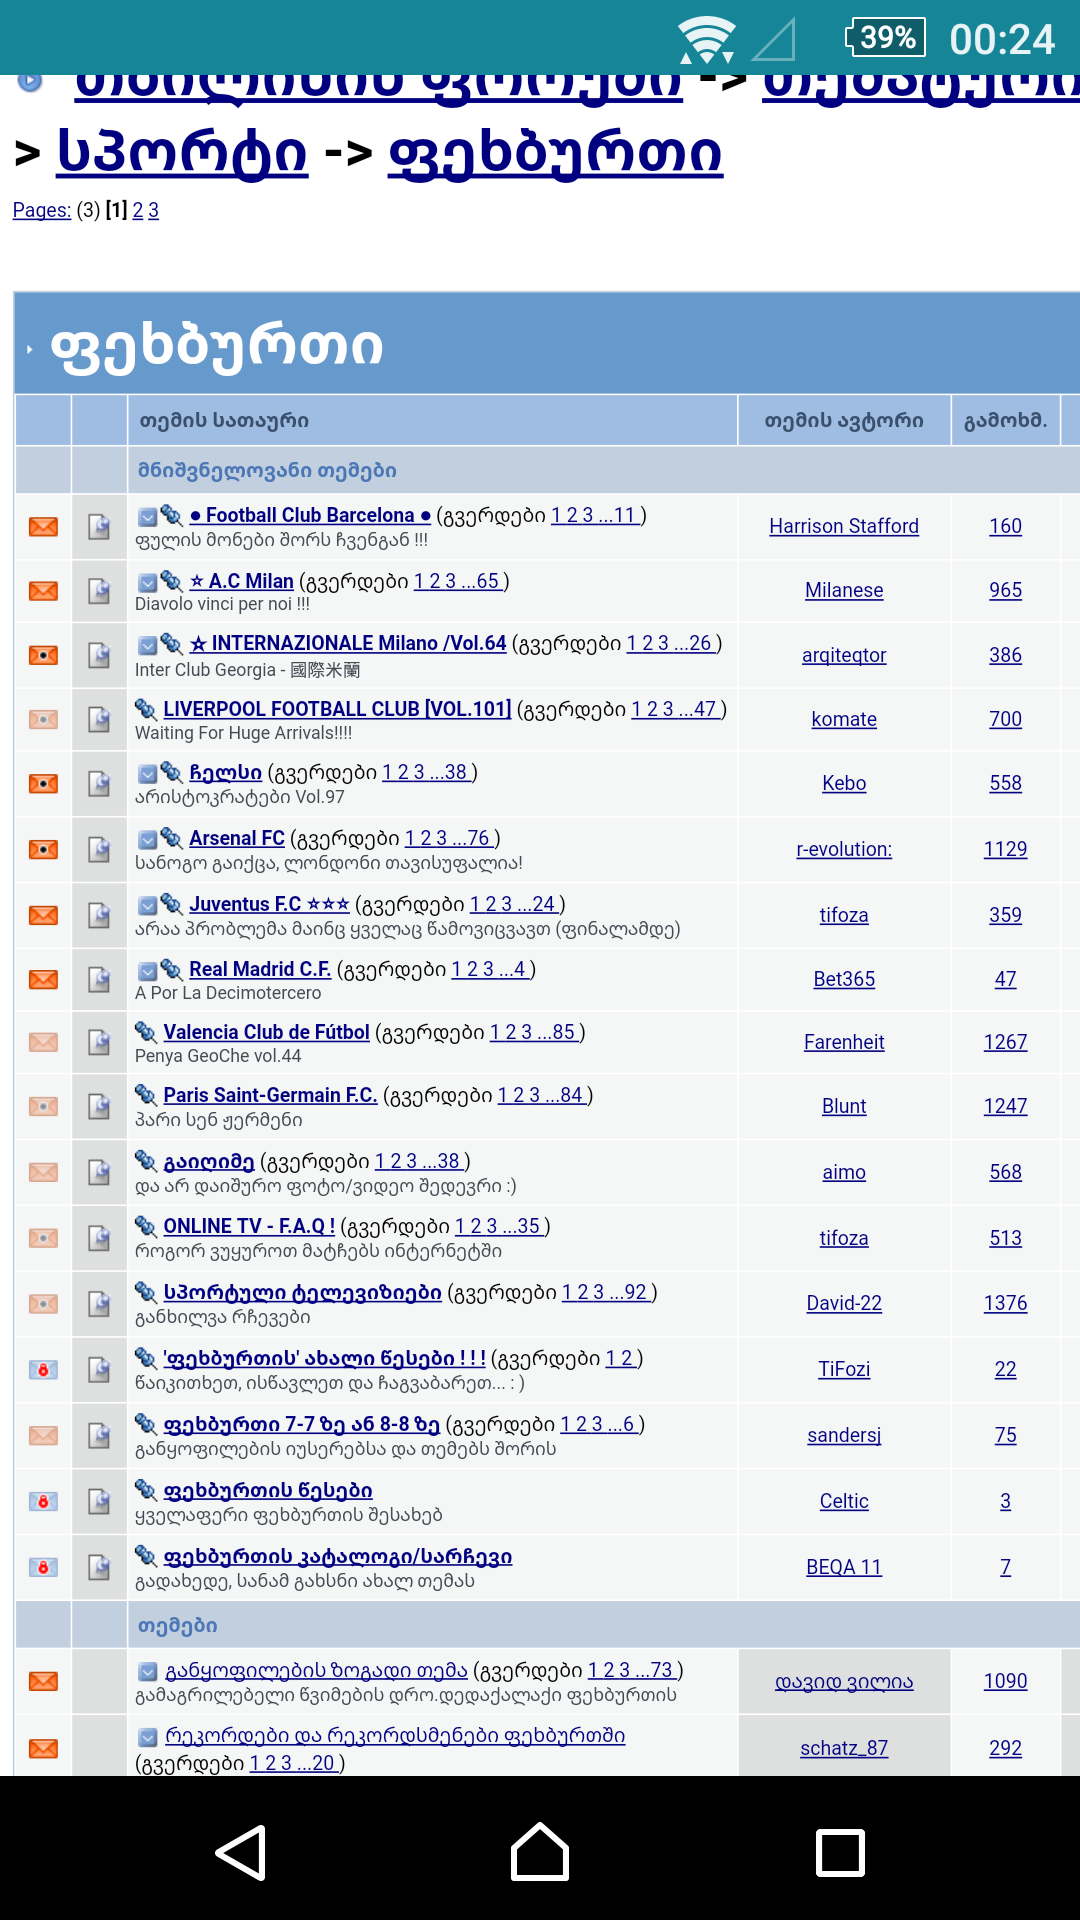Go to page 2 of forum listing

click(138, 210)
